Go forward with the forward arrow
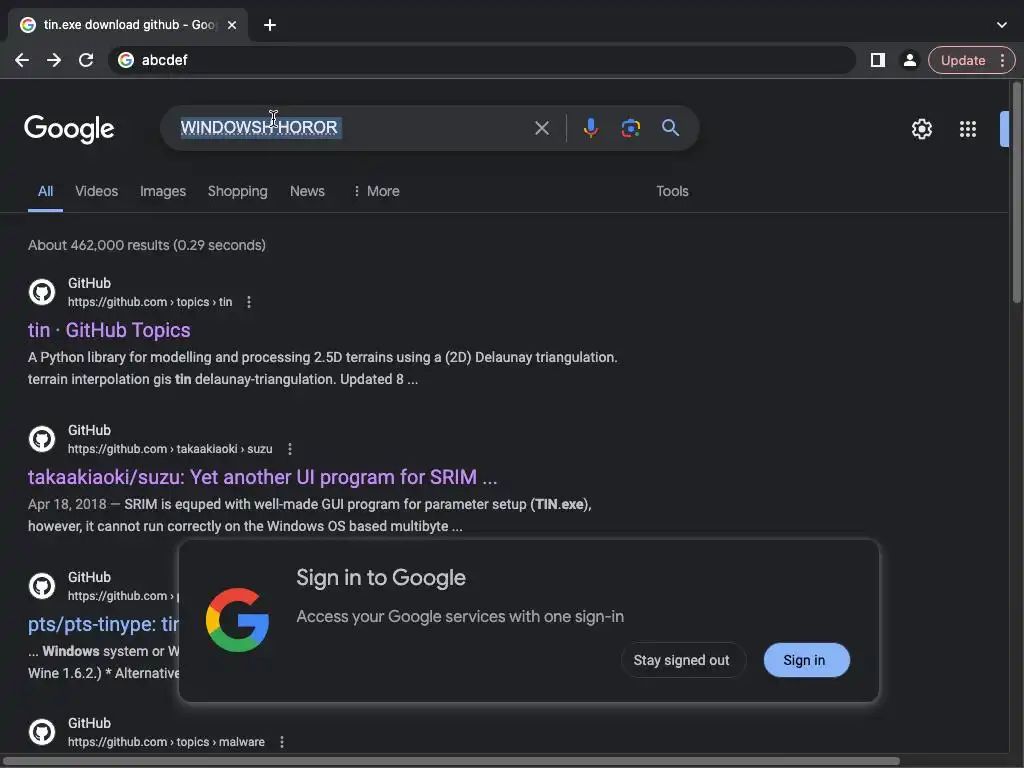 click(x=54, y=60)
